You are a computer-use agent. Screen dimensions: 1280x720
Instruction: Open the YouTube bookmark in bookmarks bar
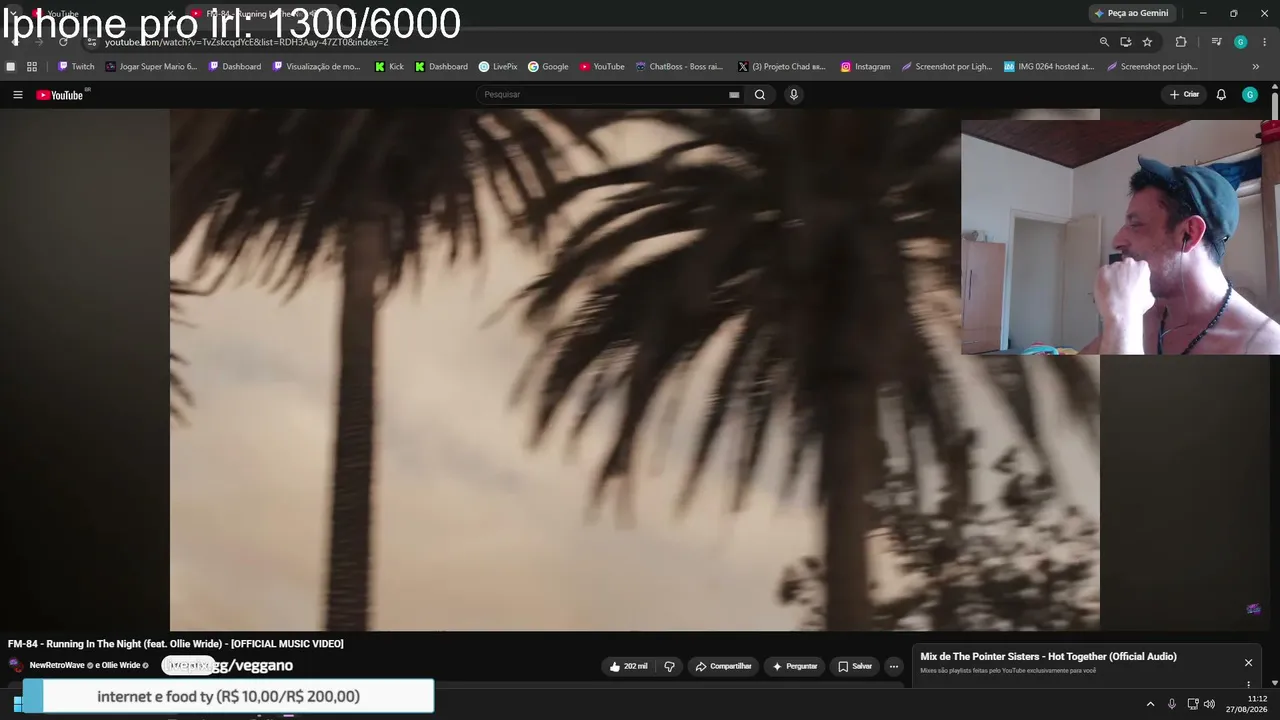(602, 67)
